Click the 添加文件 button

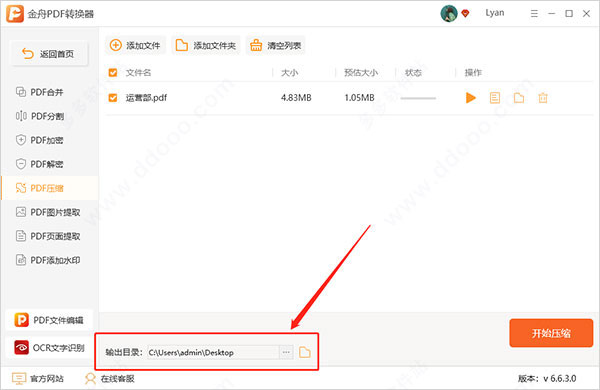point(135,46)
